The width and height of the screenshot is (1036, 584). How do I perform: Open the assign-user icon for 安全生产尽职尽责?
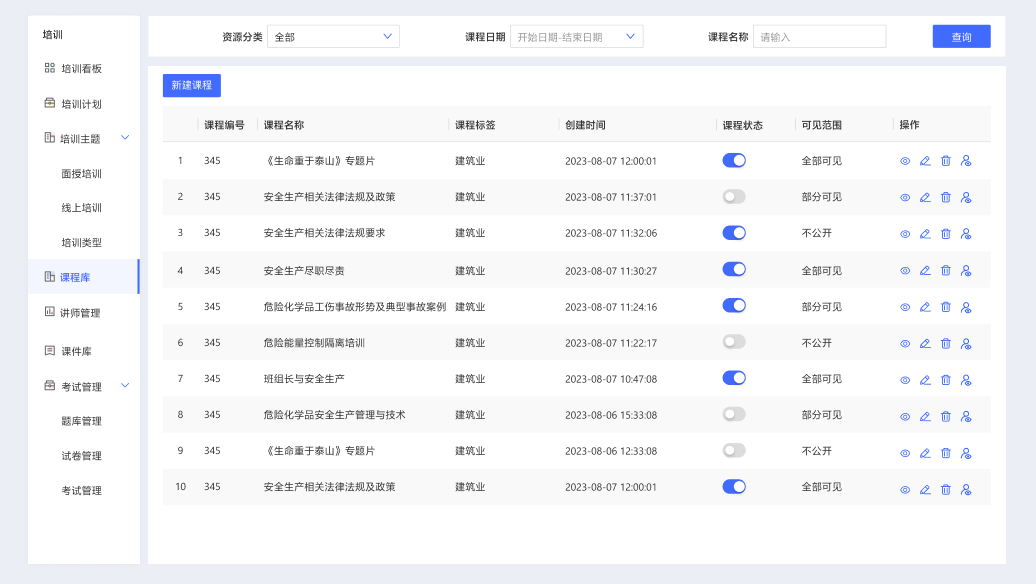coord(965,270)
